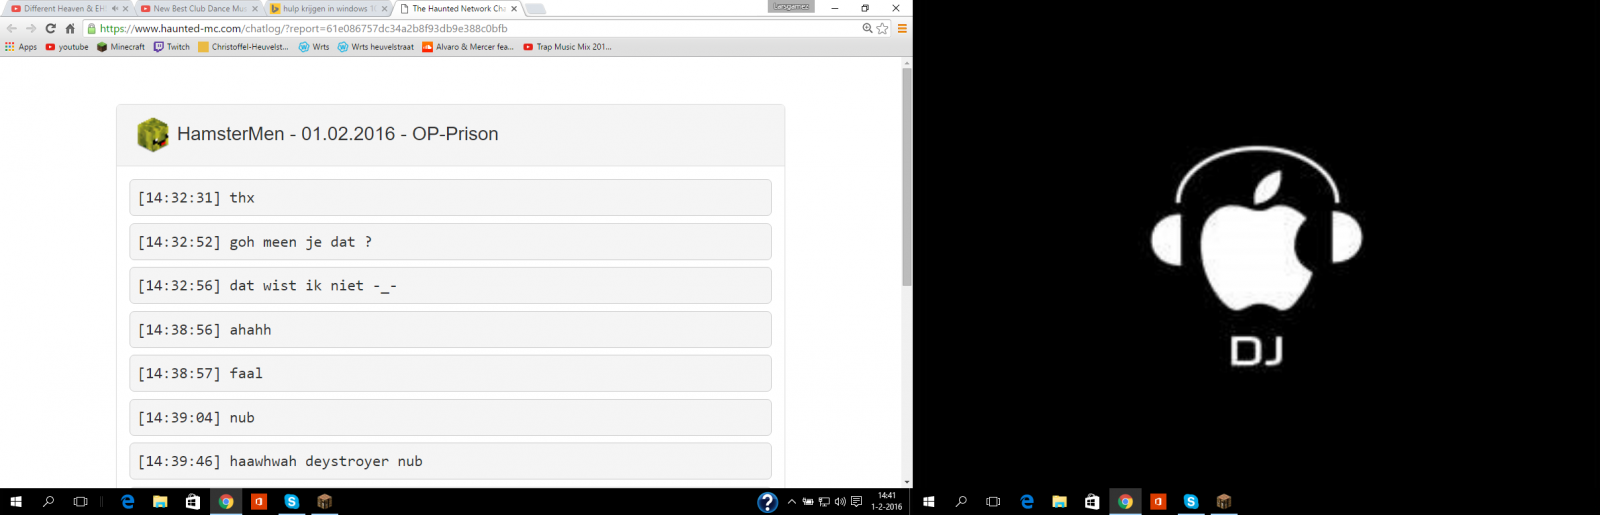Image resolution: width=1600 pixels, height=515 pixels.
Task: Open Start menu on right monitor taskbar
Action: point(928,502)
